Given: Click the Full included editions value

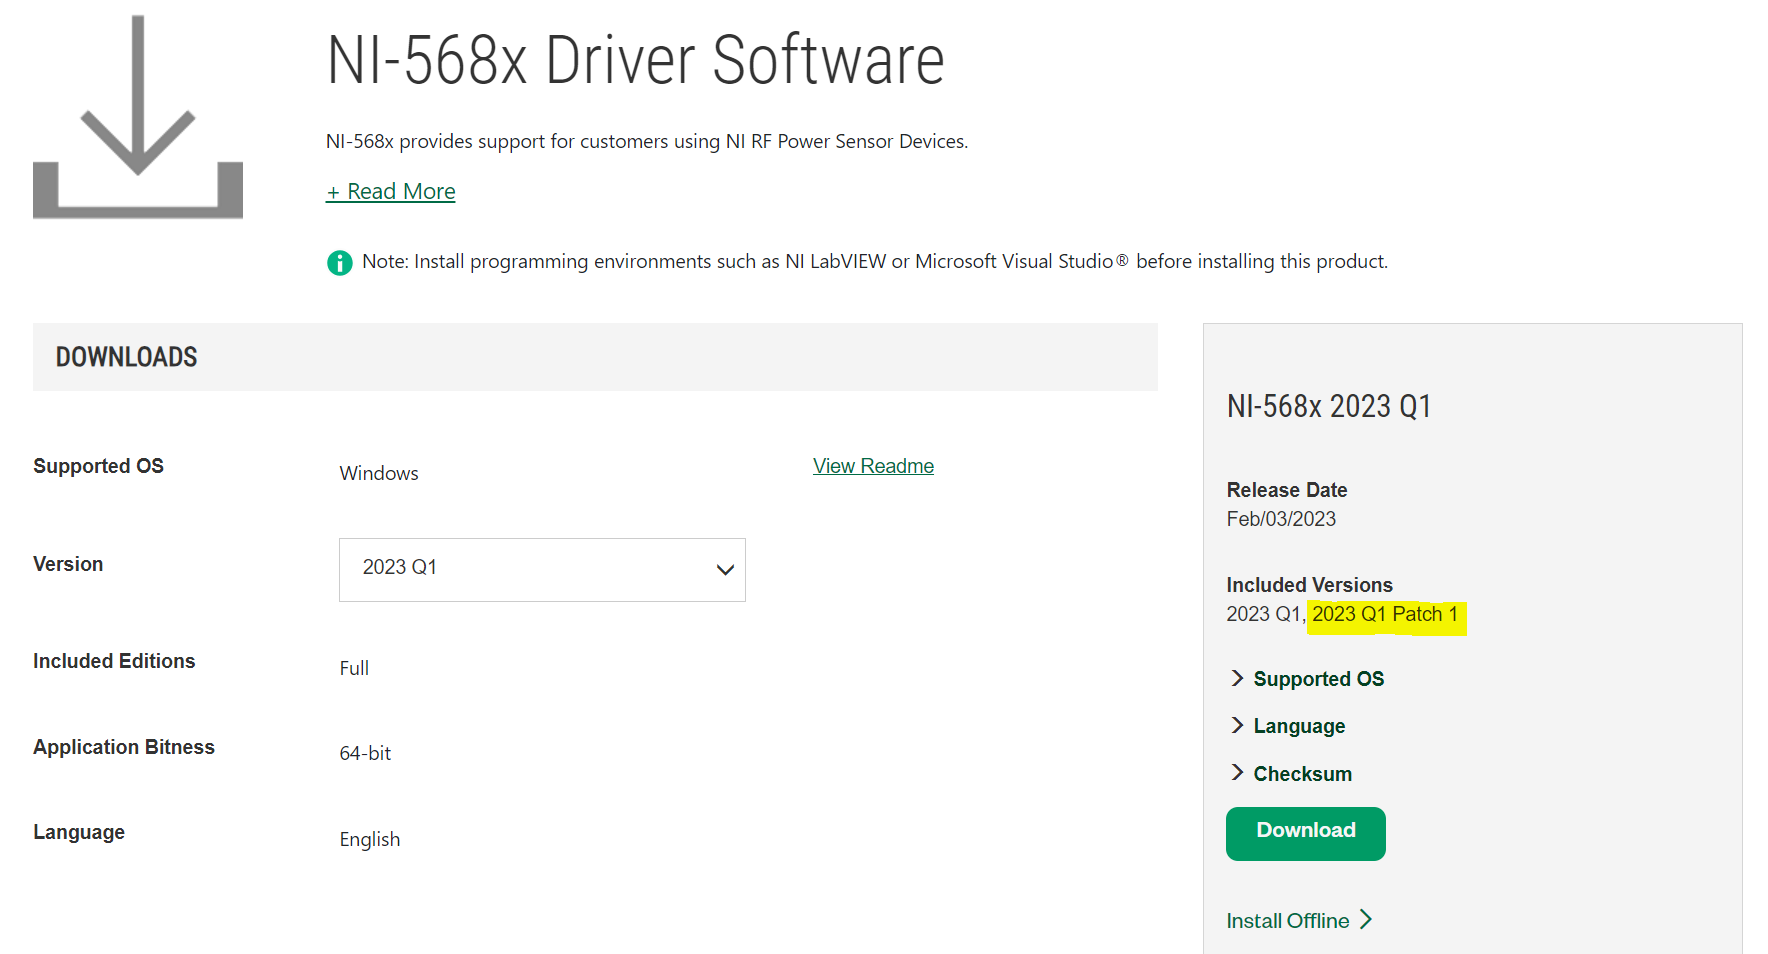Looking at the screenshot, I should [x=354, y=668].
